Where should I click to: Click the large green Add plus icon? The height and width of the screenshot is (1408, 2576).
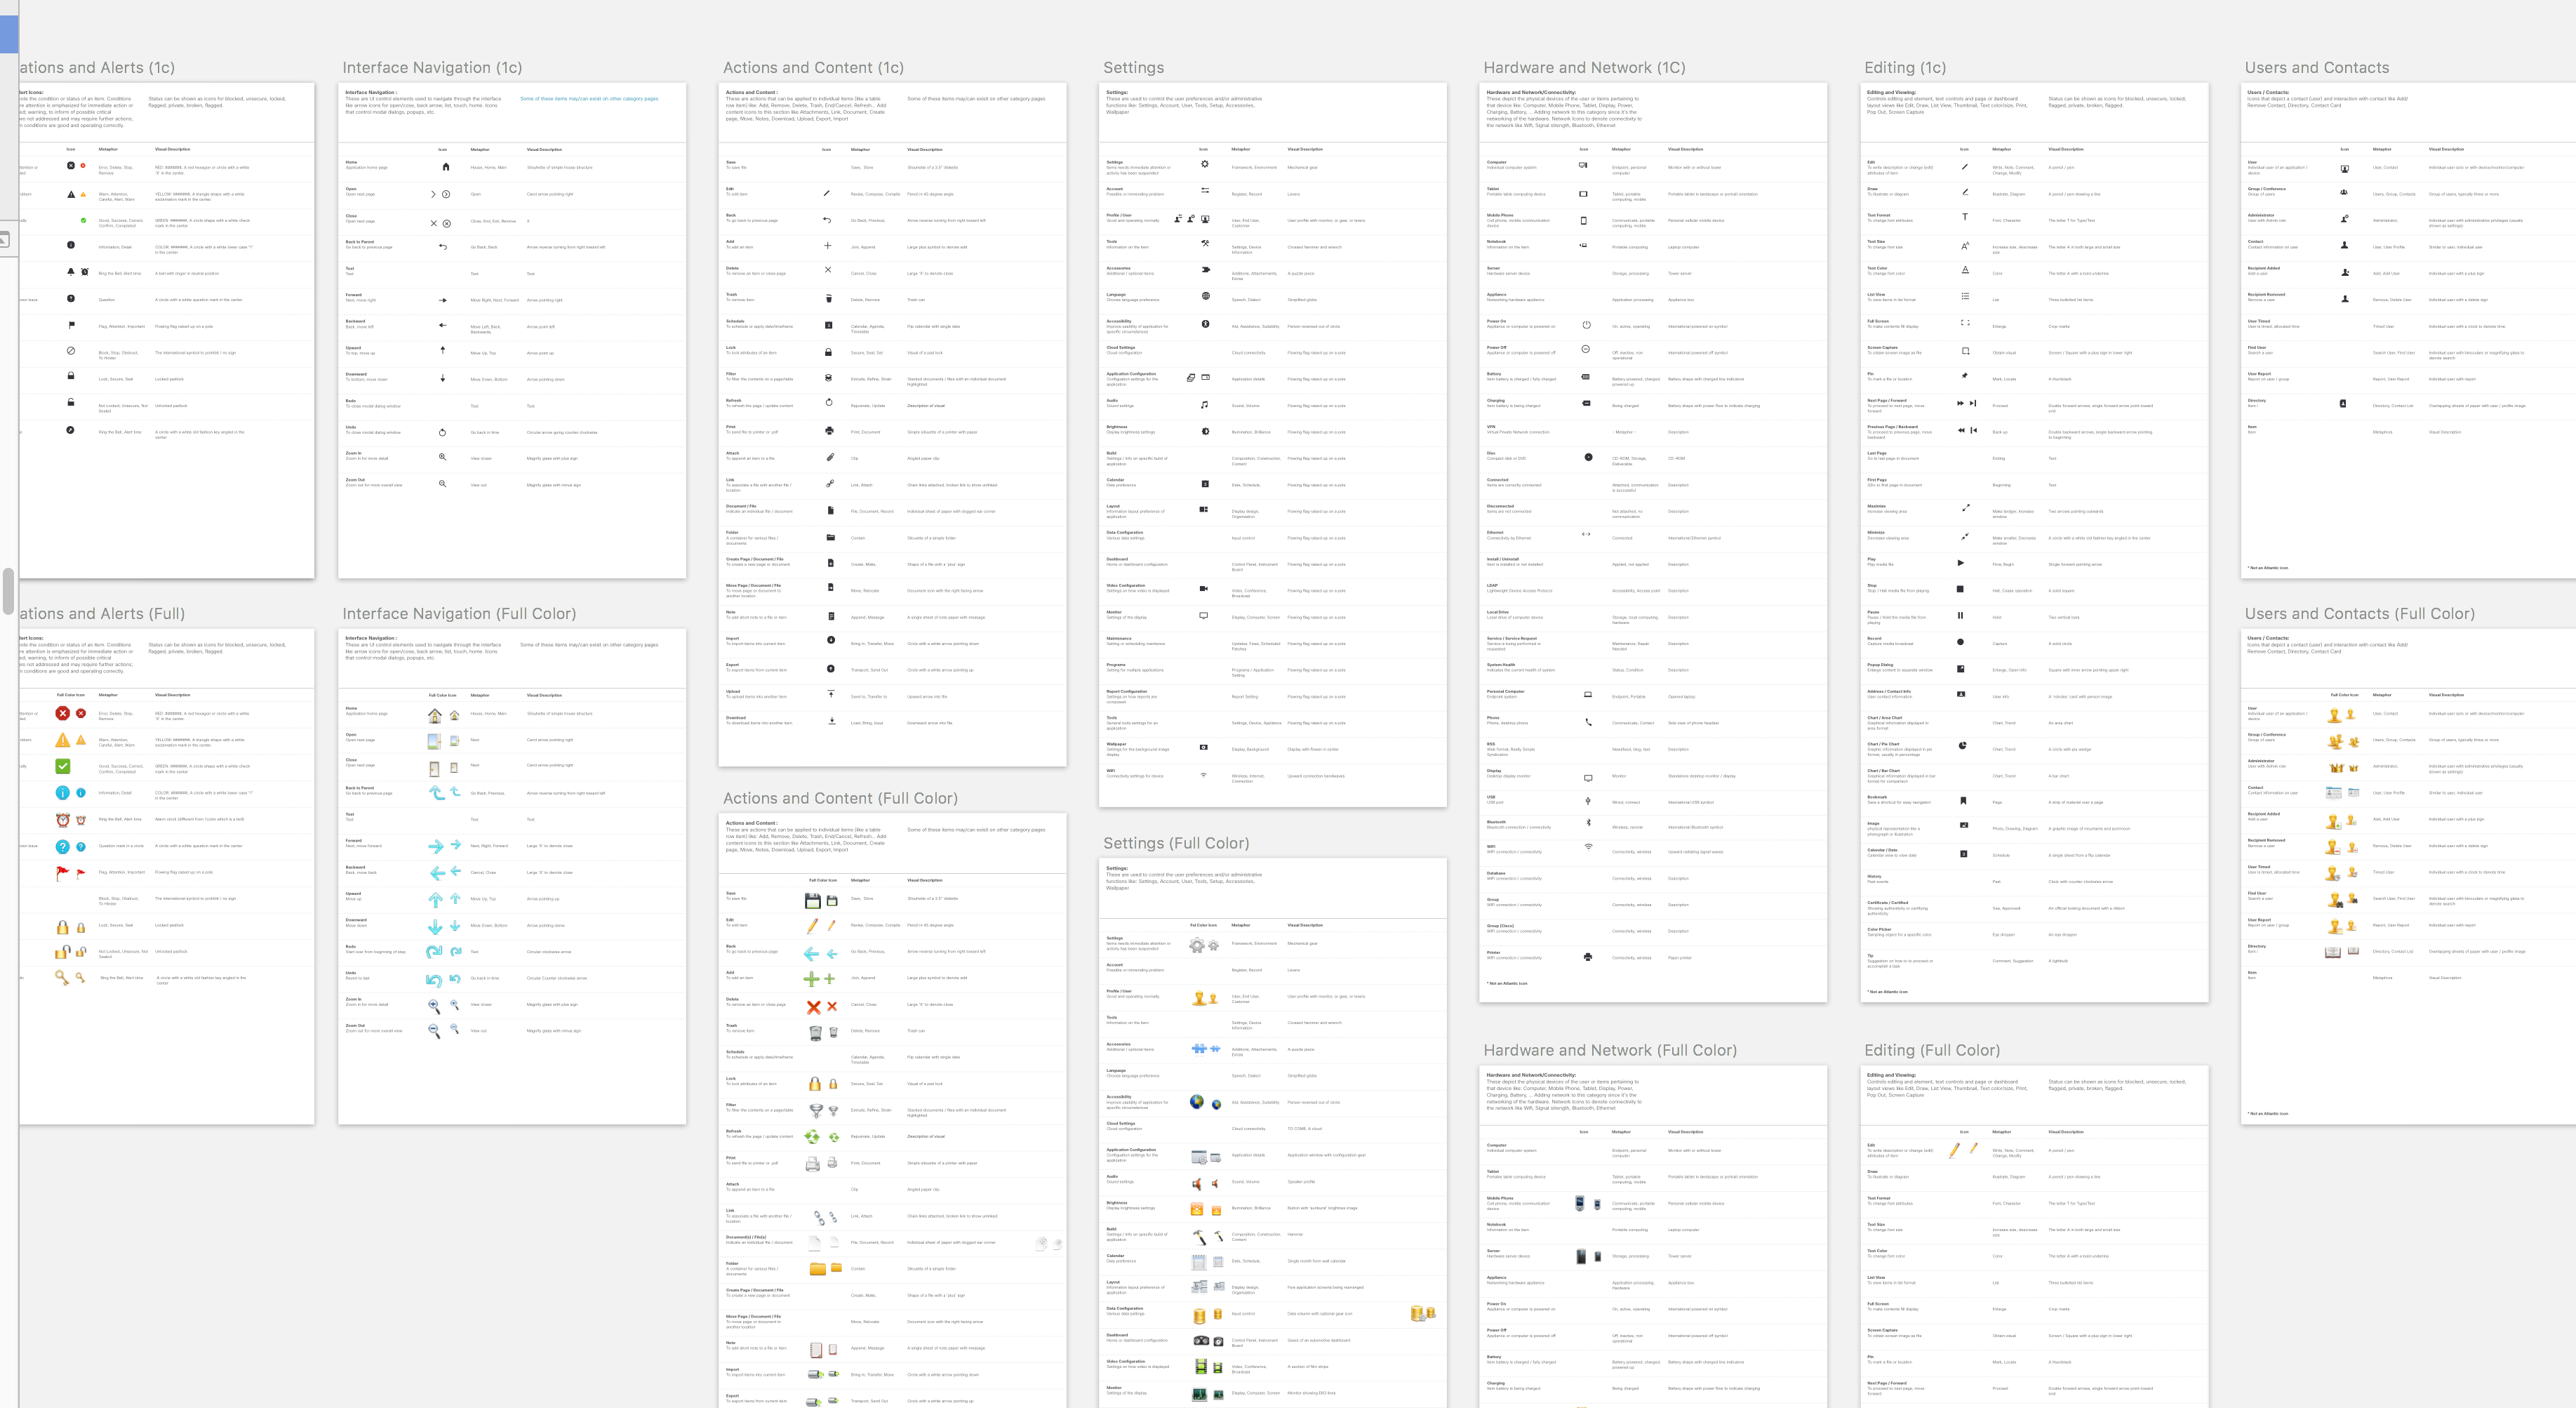coord(811,979)
